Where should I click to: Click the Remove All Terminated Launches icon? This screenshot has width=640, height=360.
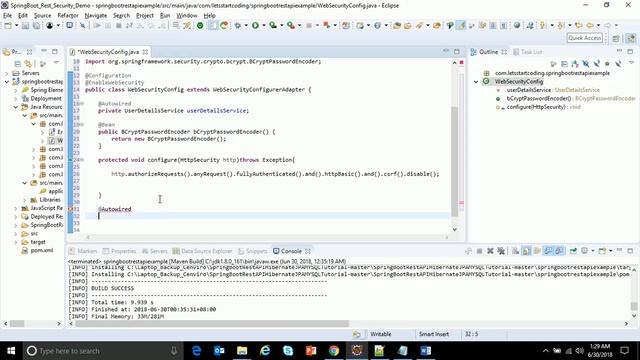(x=501, y=251)
